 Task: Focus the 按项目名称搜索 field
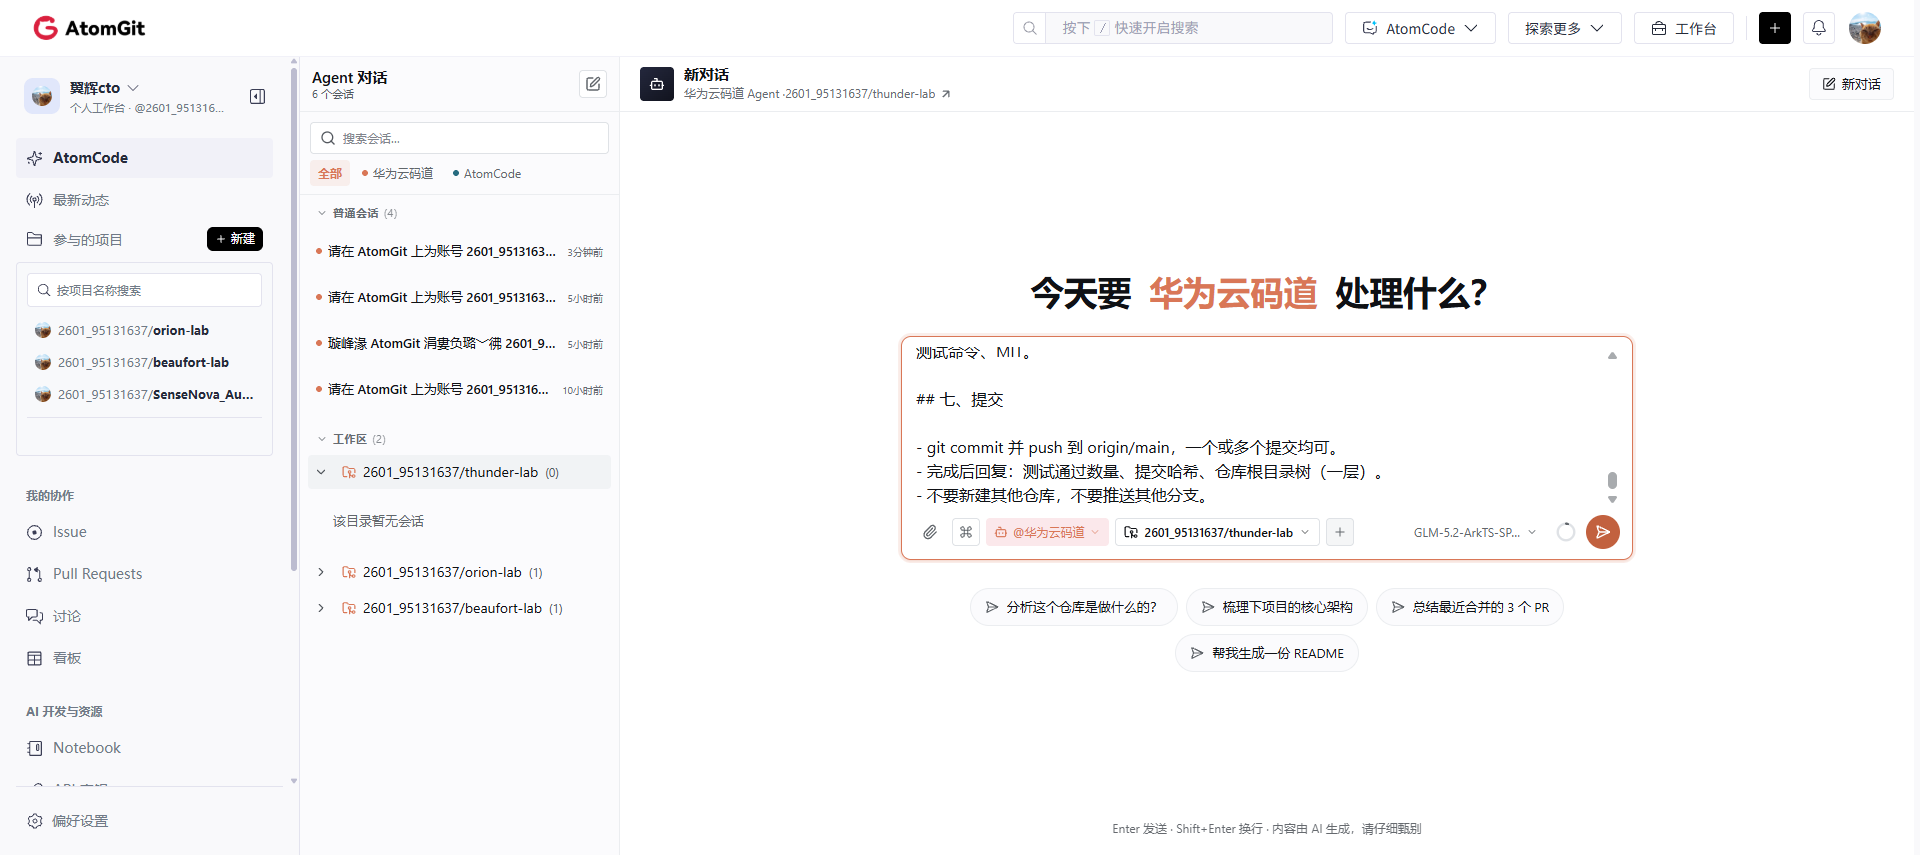point(144,290)
